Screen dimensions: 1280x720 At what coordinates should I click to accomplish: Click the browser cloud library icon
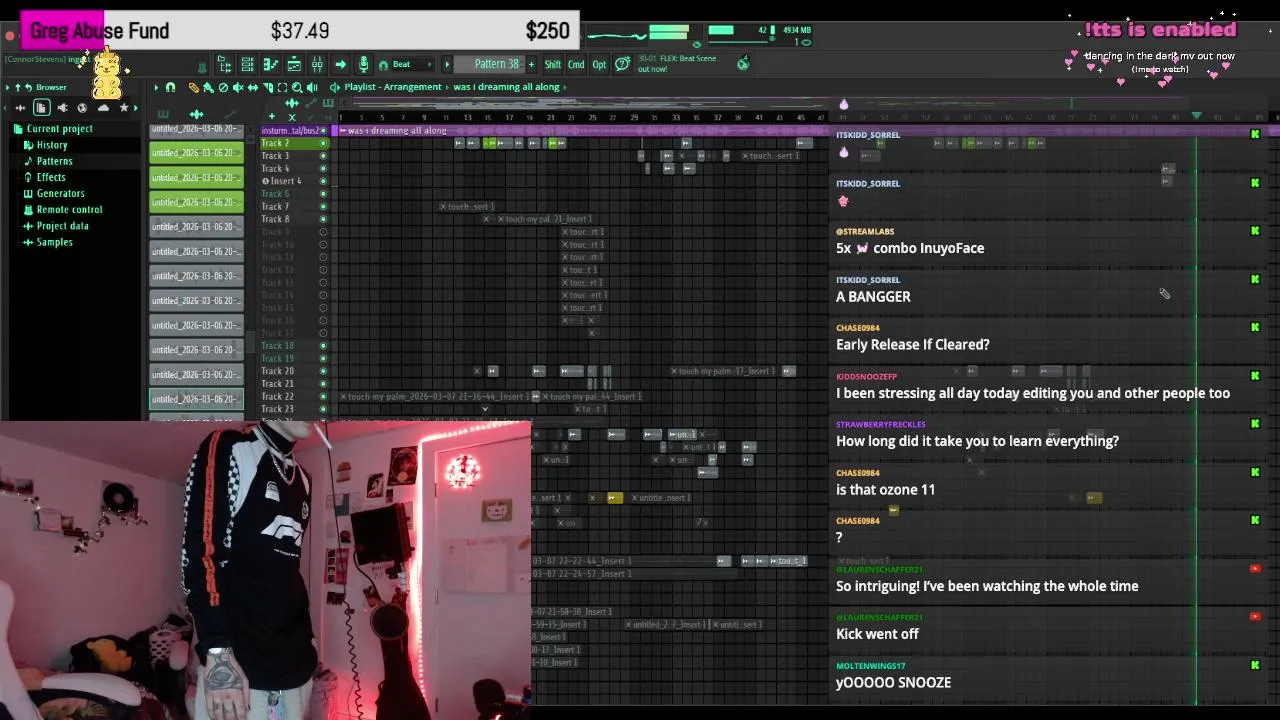103,108
